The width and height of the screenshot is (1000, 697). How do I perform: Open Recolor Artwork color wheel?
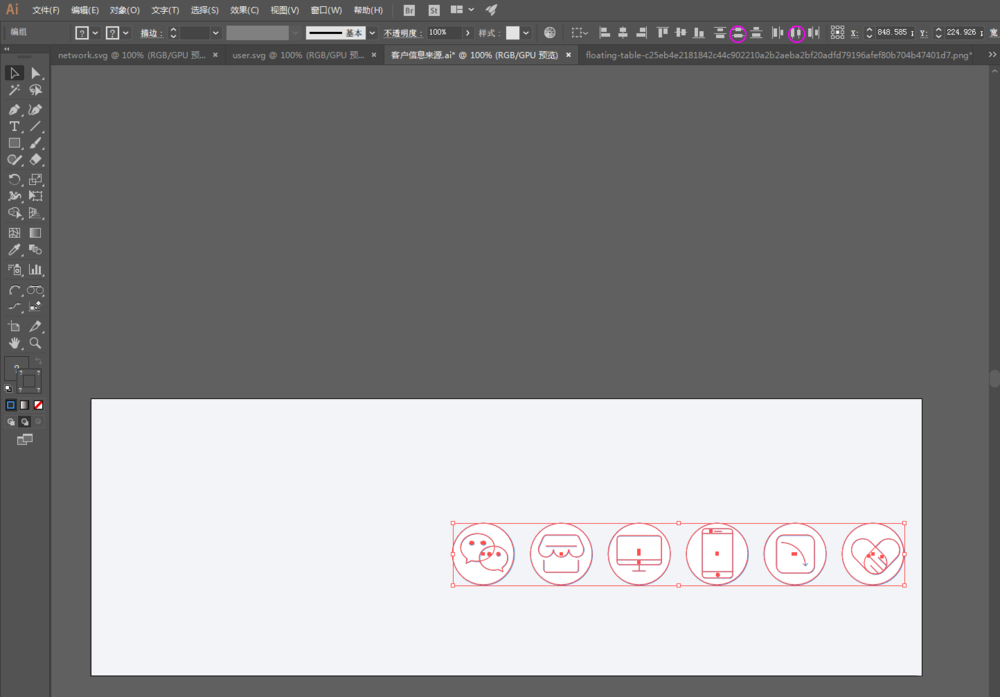pos(550,33)
